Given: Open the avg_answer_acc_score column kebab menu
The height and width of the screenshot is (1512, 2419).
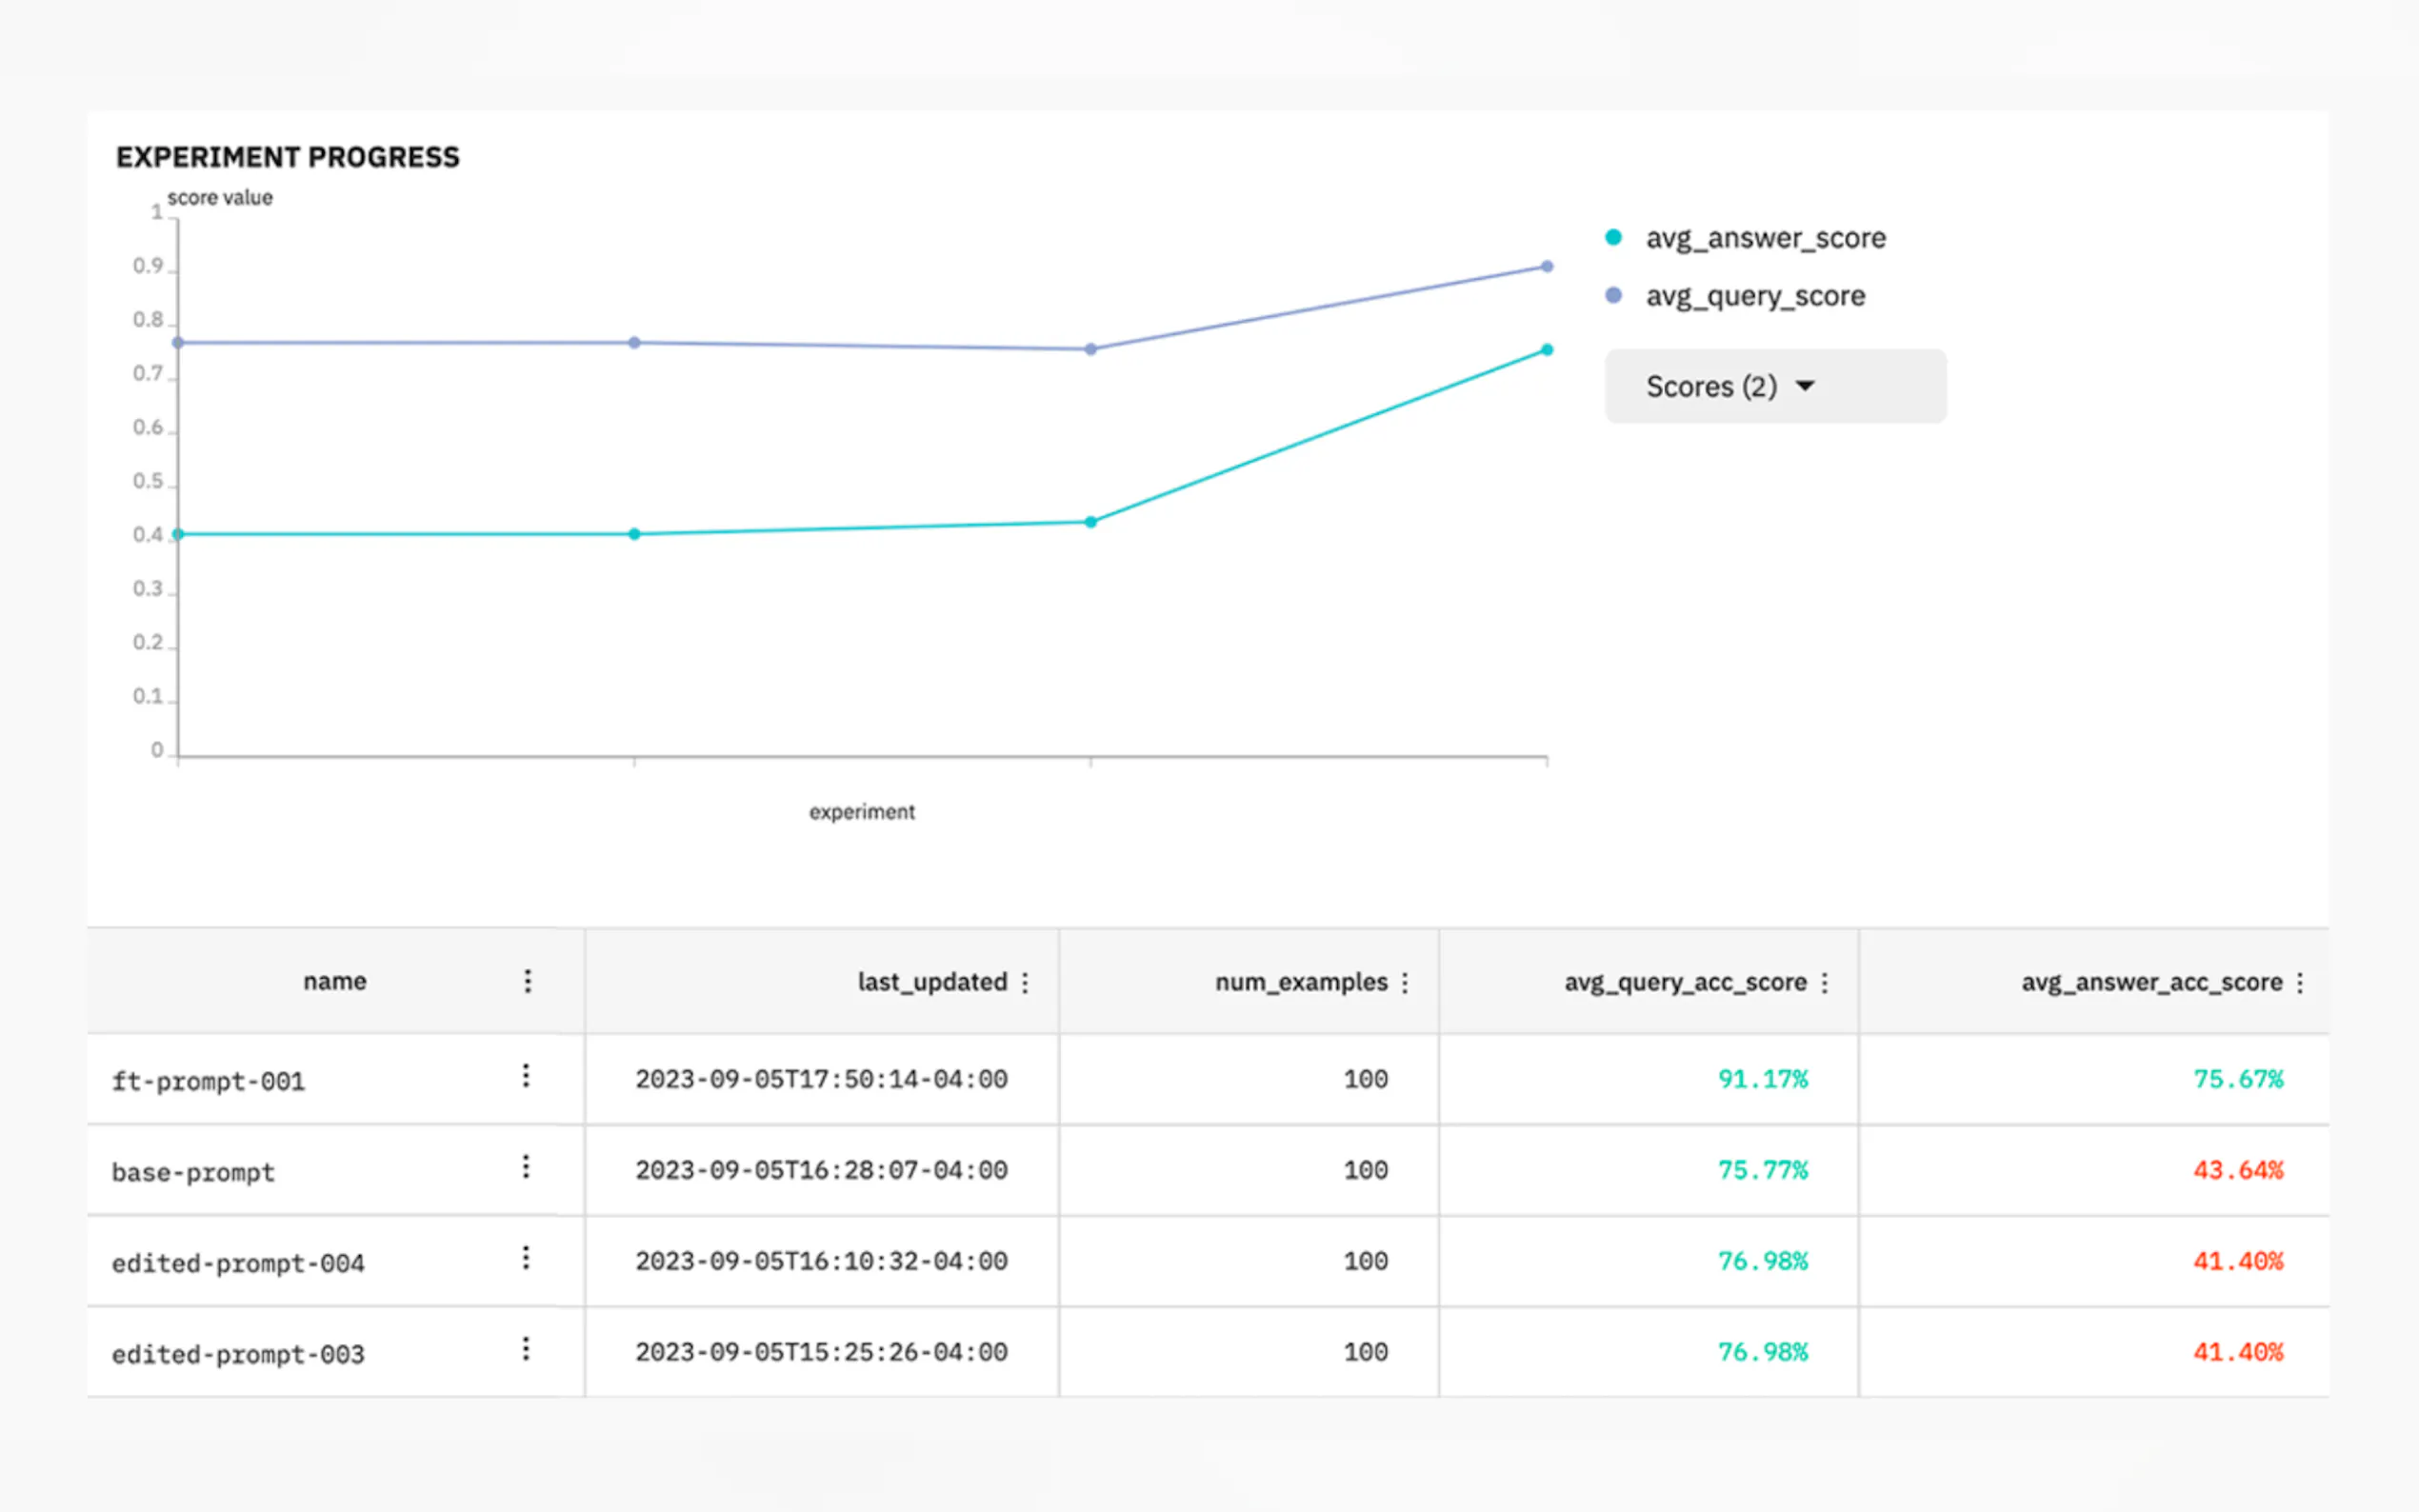Looking at the screenshot, I should click(x=2300, y=983).
